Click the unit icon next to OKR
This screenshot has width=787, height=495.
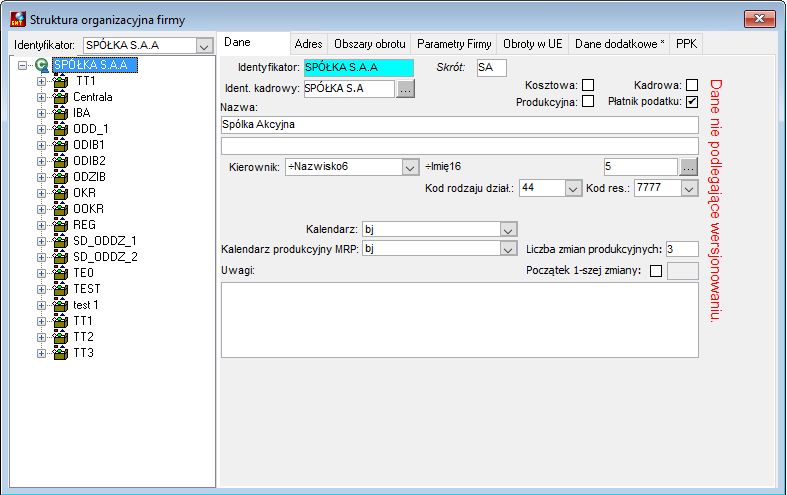click(x=60, y=193)
